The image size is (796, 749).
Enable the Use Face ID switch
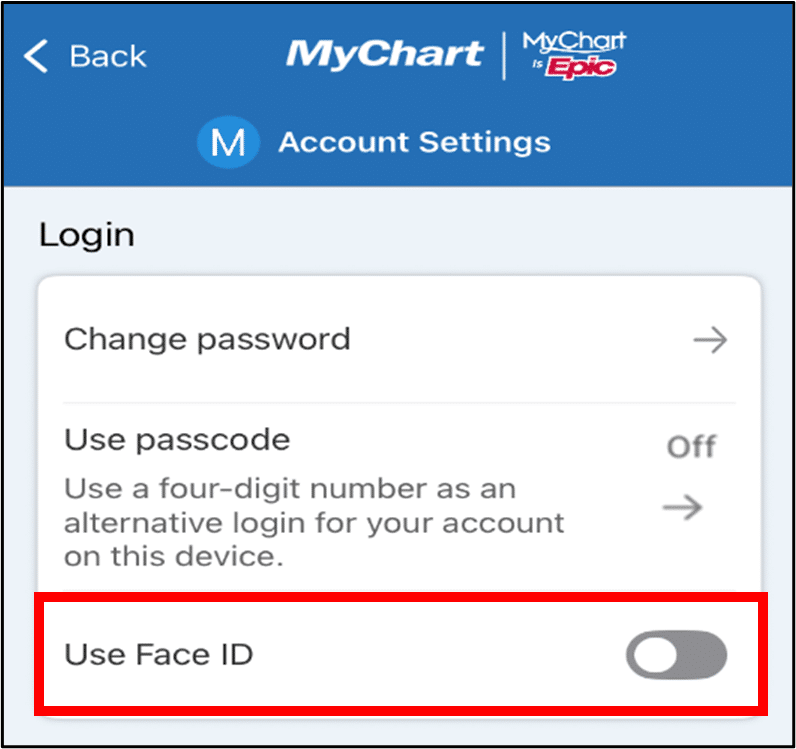[x=677, y=655]
